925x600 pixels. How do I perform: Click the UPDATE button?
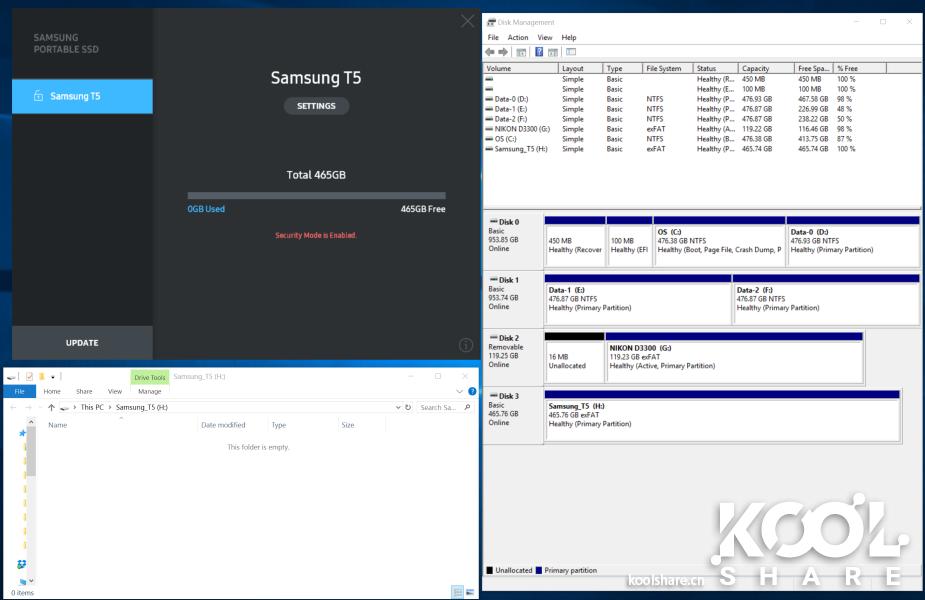coord(82,343)
